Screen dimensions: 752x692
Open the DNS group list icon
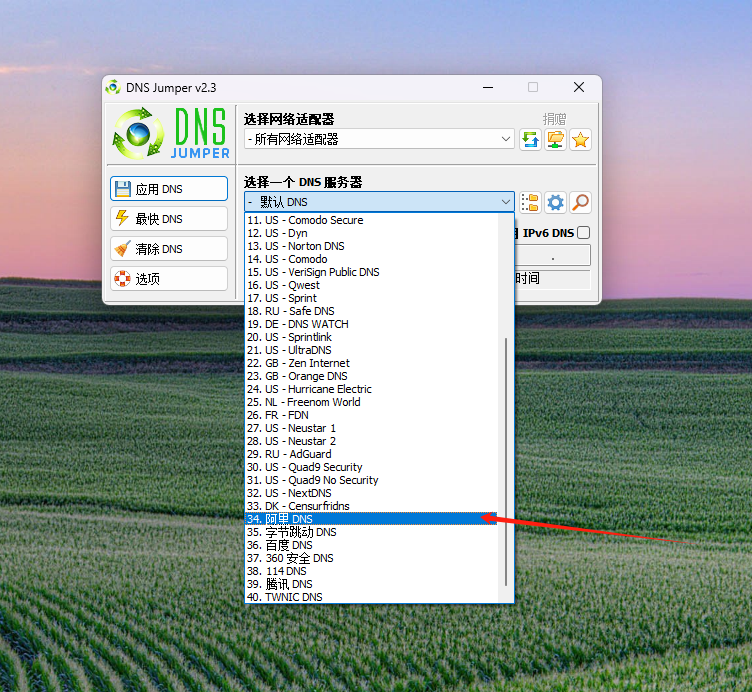click(x=530, y=203)
